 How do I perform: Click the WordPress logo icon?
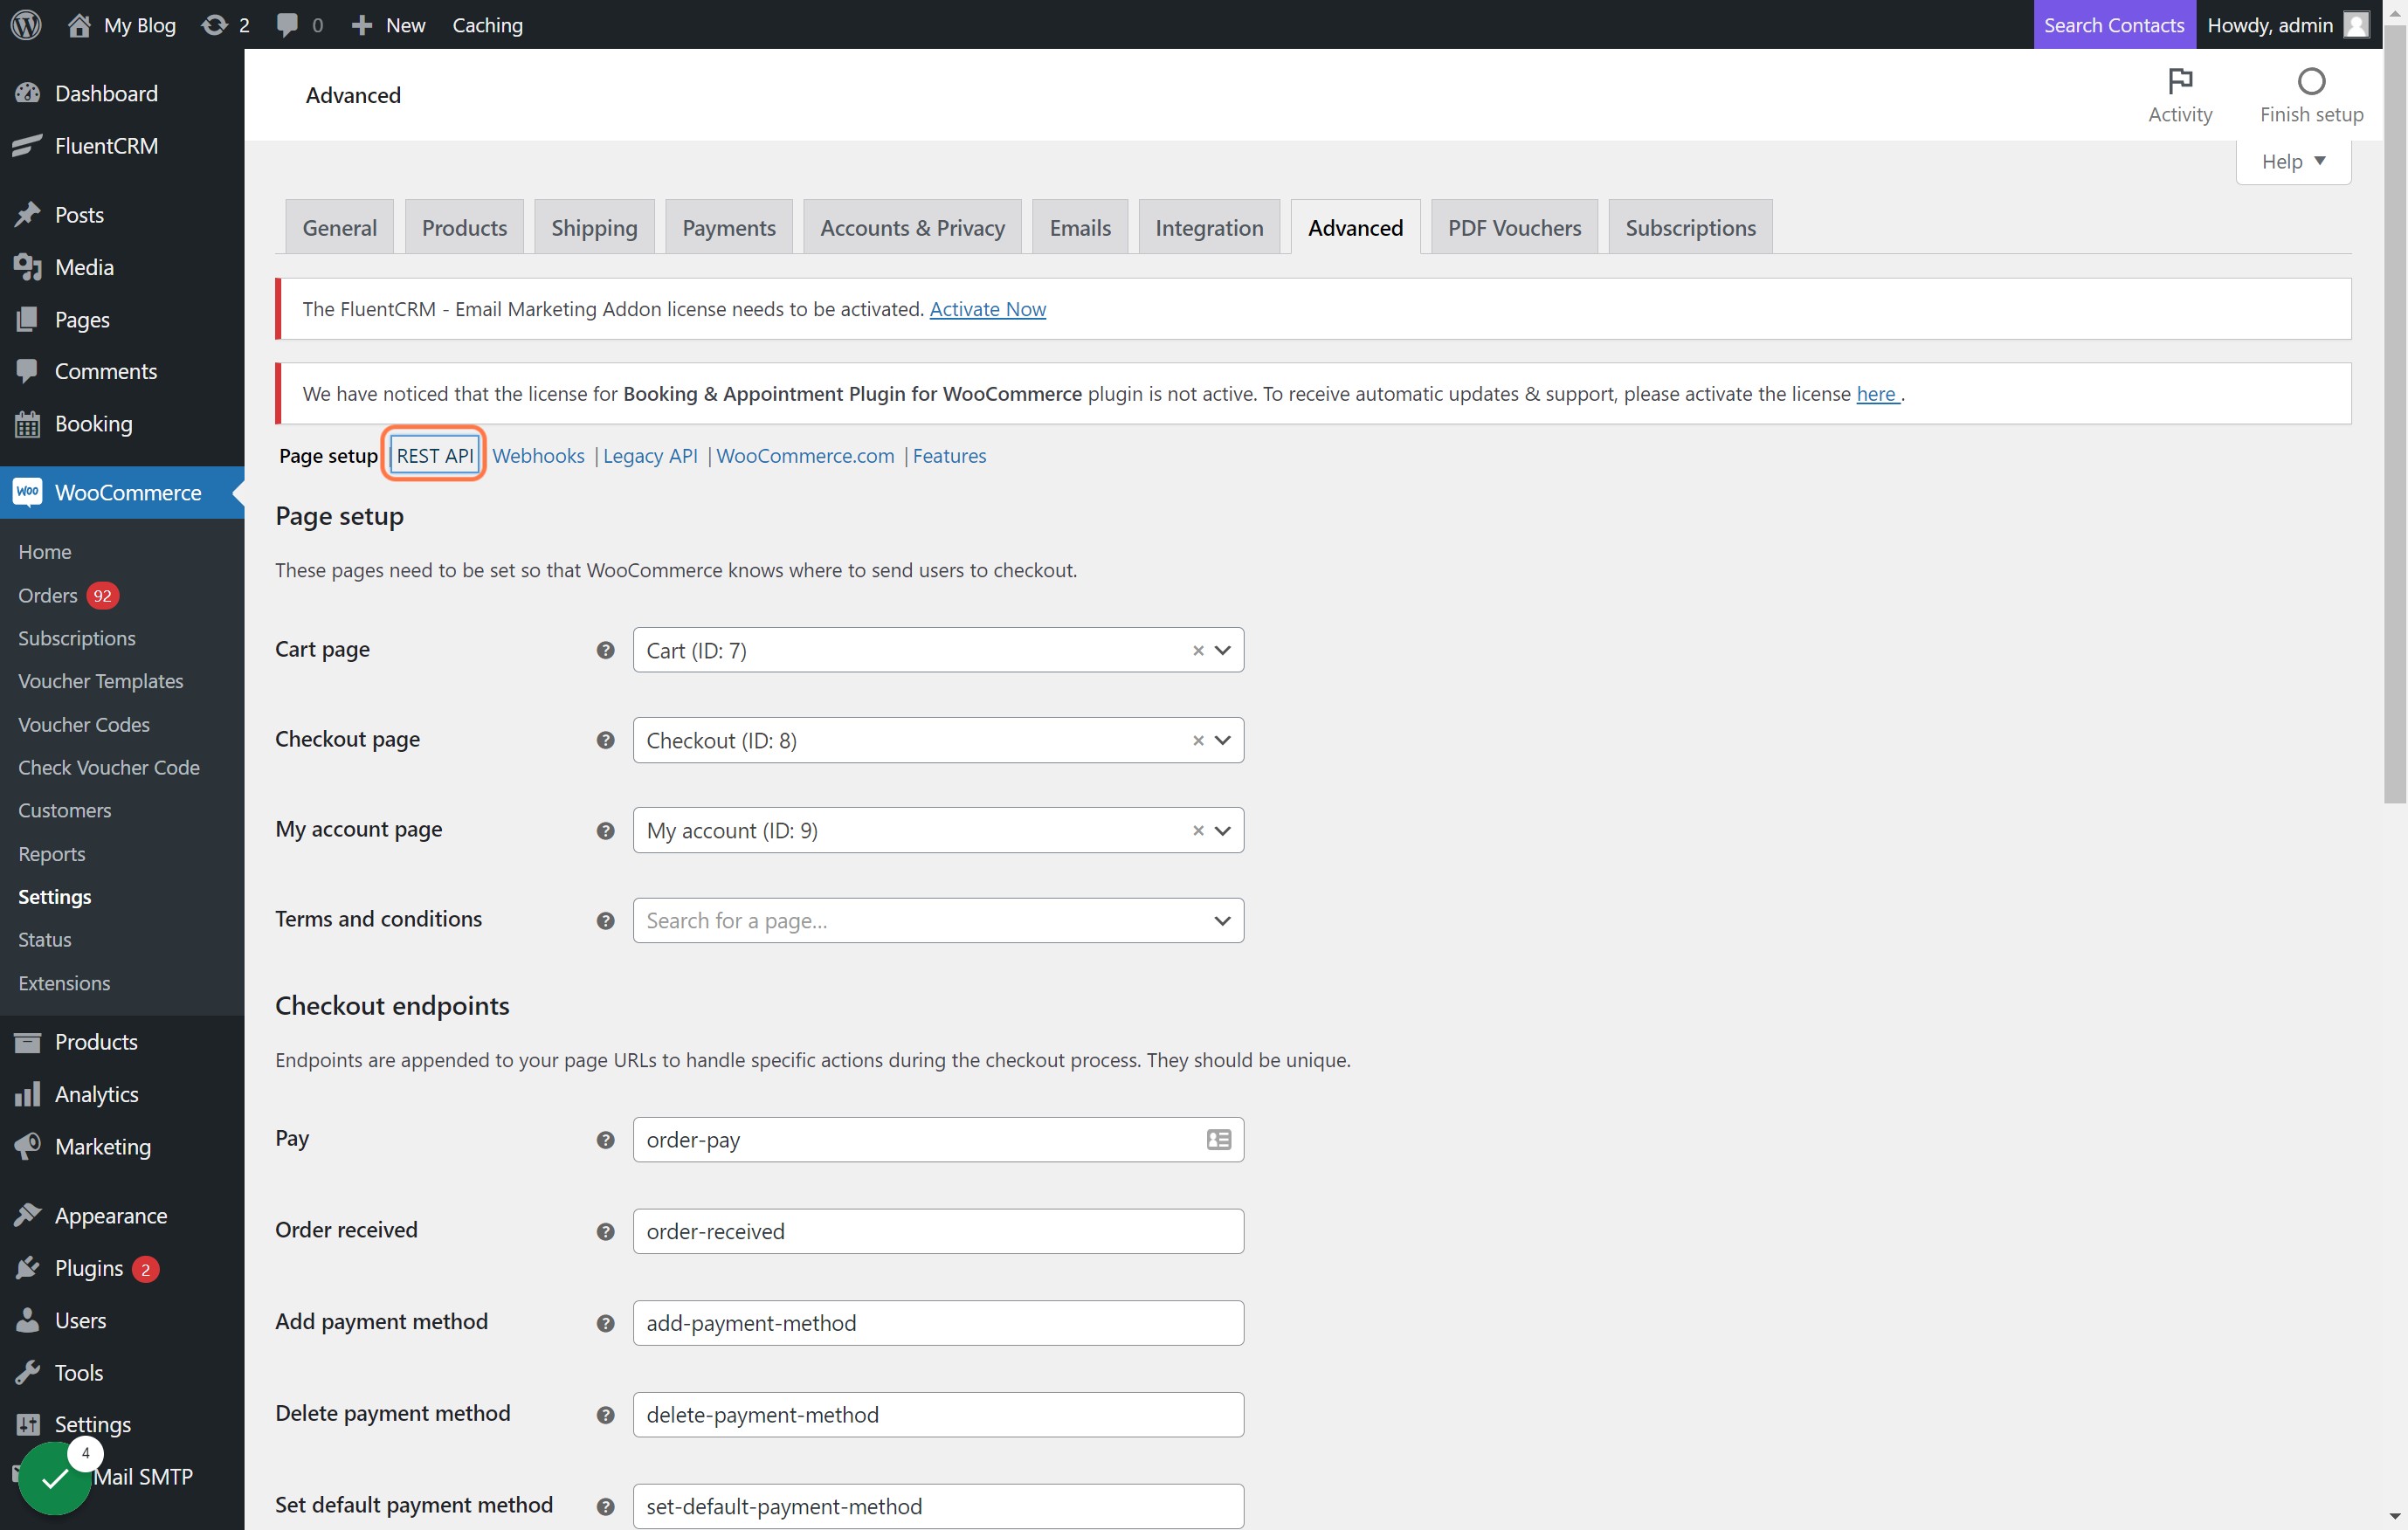click(26, 24)
